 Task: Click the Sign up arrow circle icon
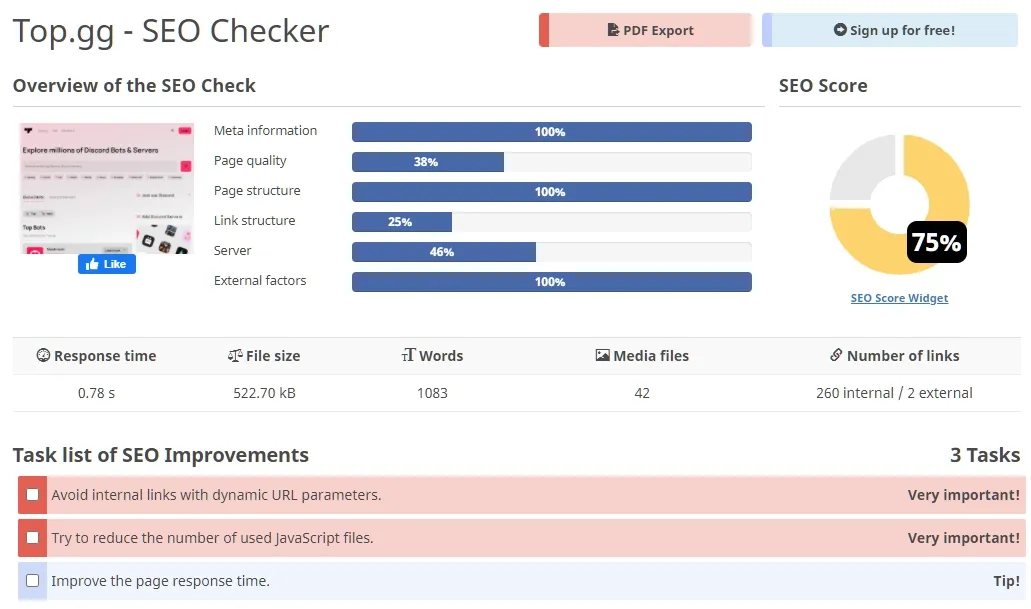(x=840, y=30)
